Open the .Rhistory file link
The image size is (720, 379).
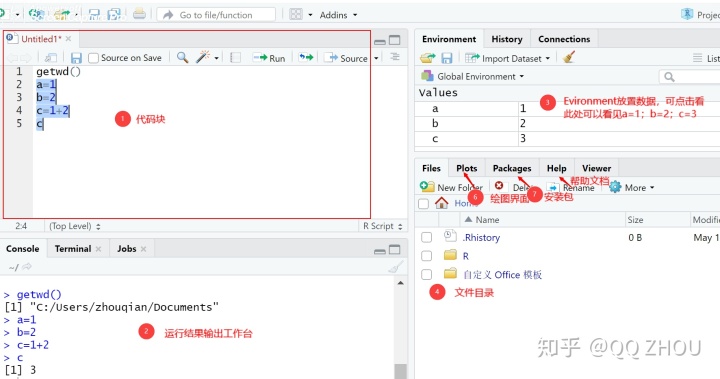click(x=481, y=238)
